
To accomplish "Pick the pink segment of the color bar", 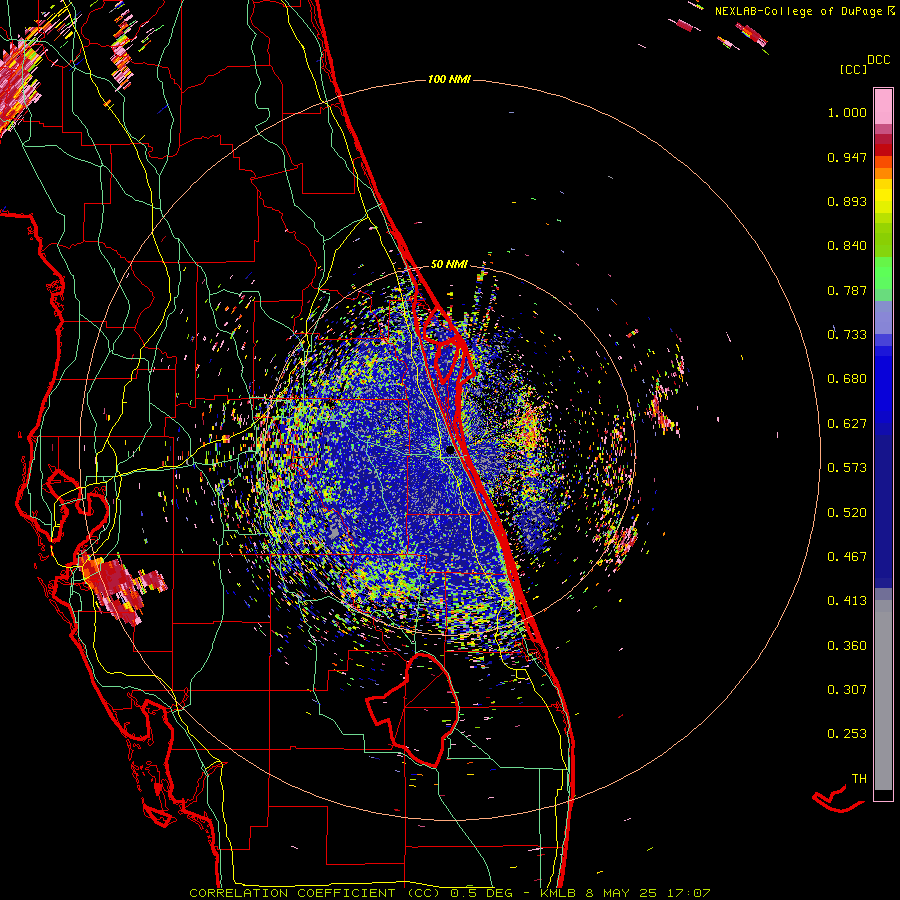I will [883, 107].
